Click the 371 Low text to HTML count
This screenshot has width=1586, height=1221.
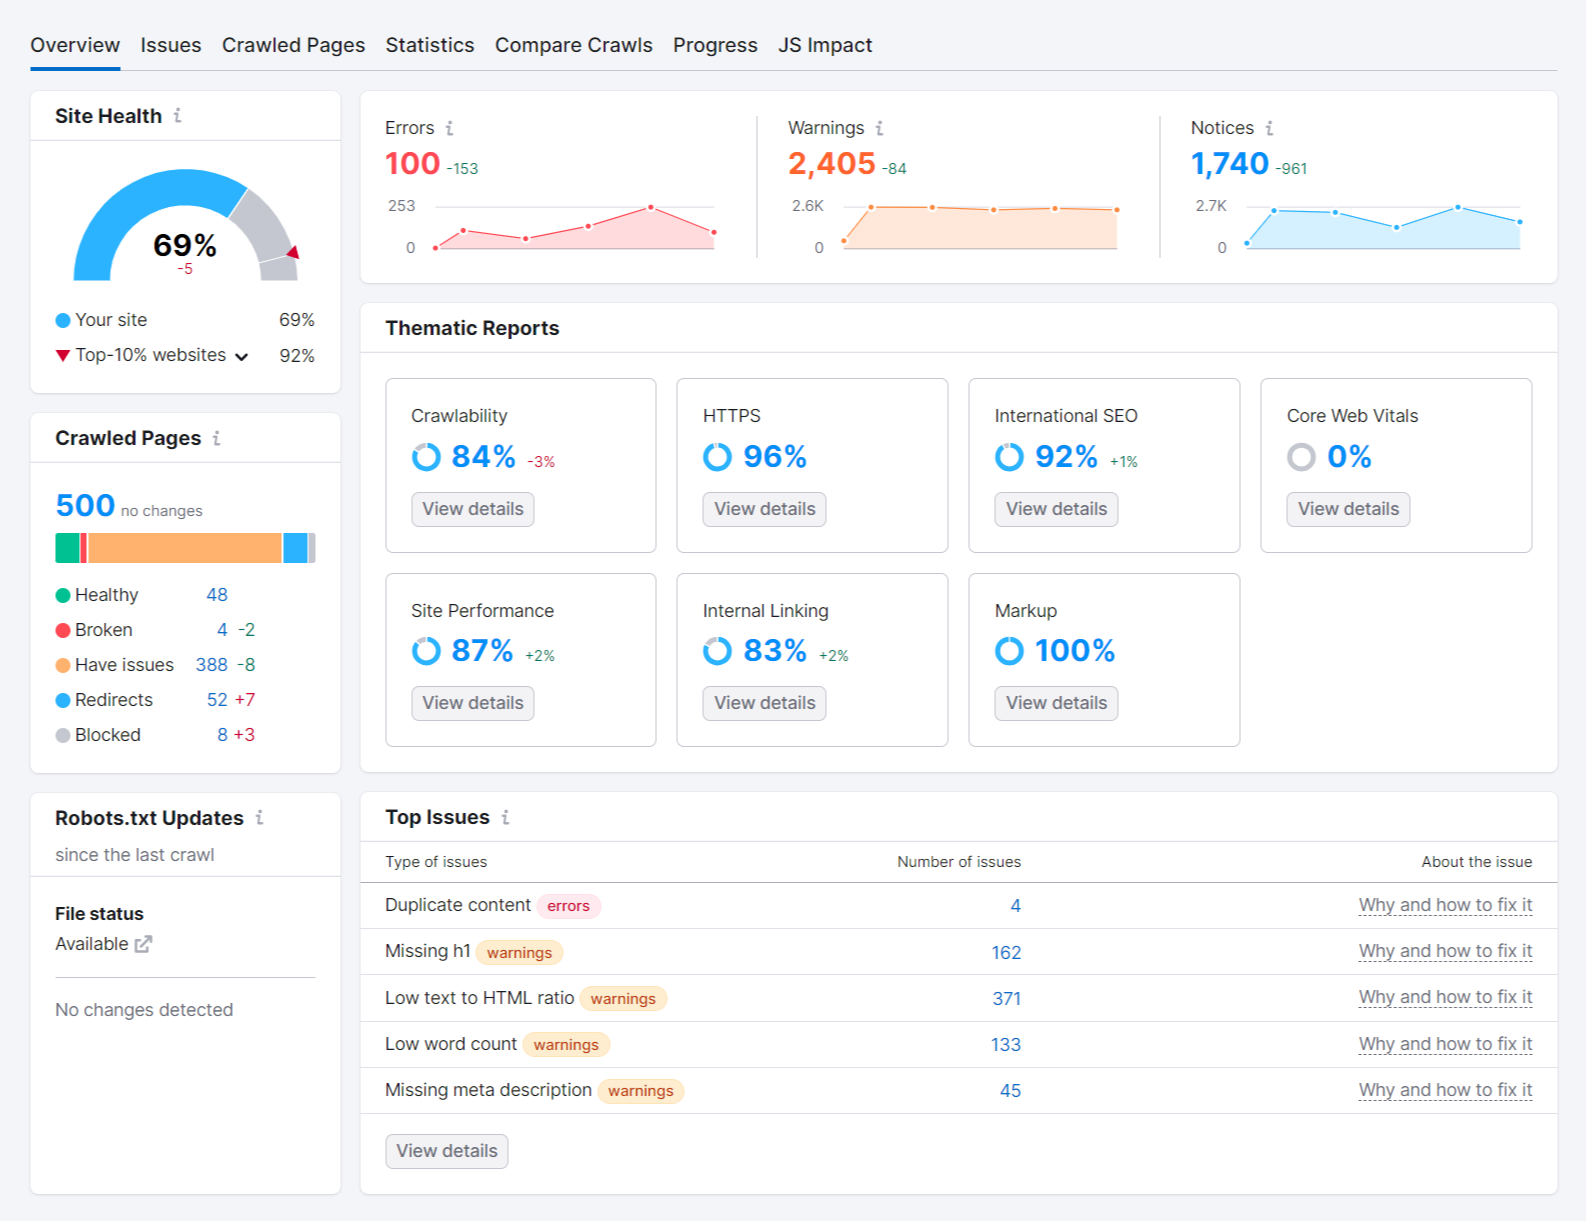[x=1006, y=998]
